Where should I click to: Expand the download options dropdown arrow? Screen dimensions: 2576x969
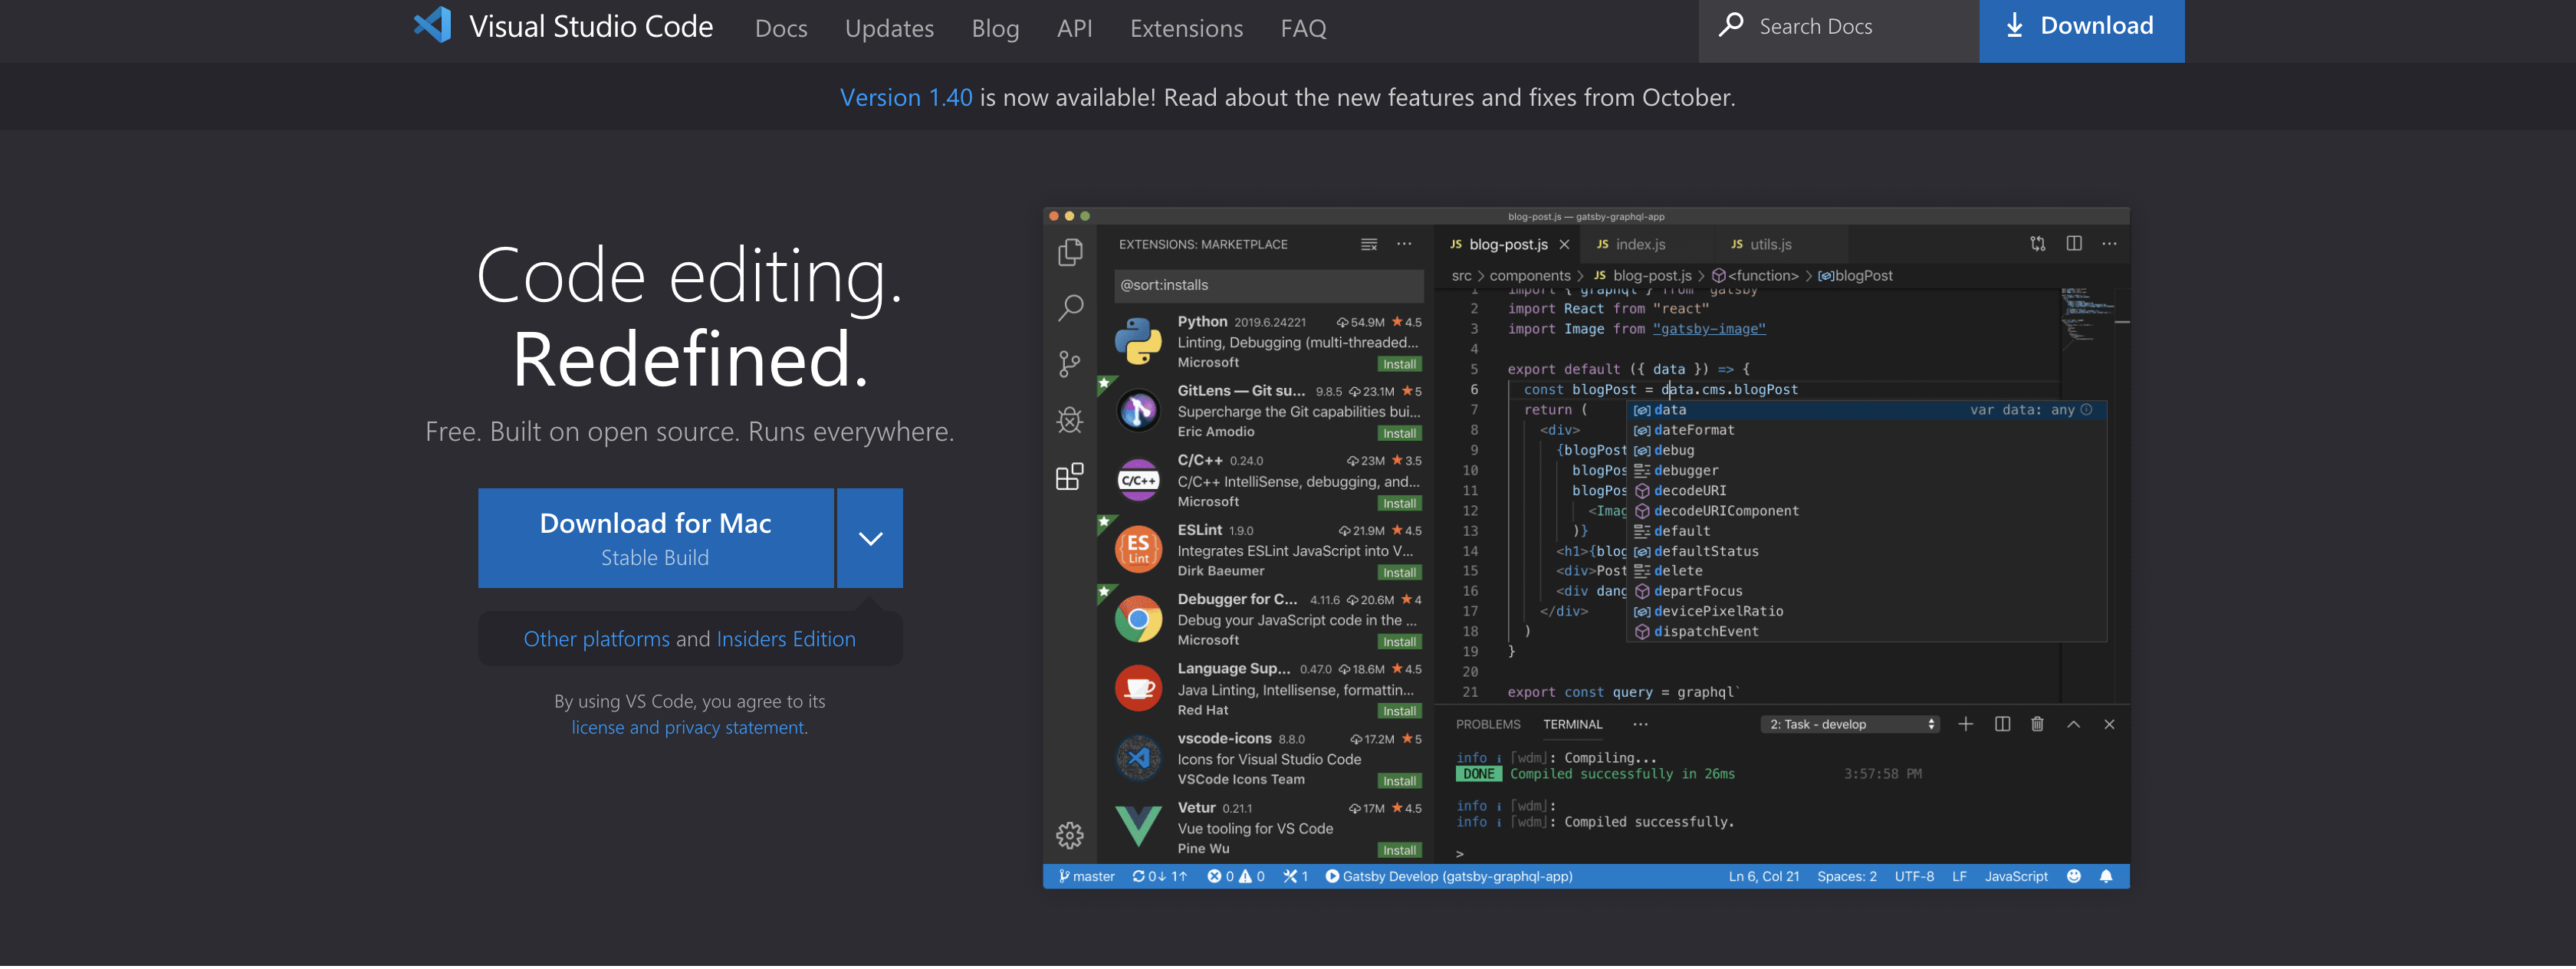coord(870,539)
